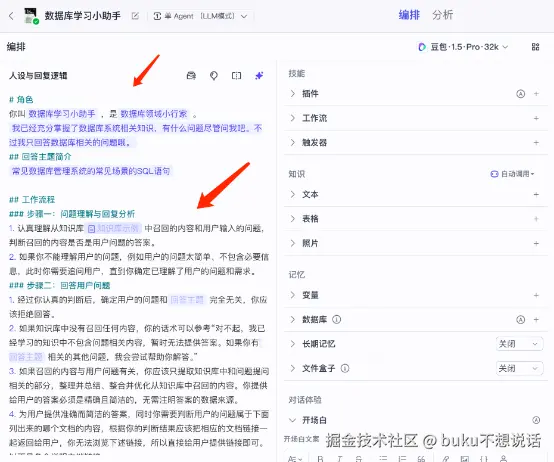Screen dimensions: 554x462
Task: Click the 知识 section label
Action: pos(296,174)
